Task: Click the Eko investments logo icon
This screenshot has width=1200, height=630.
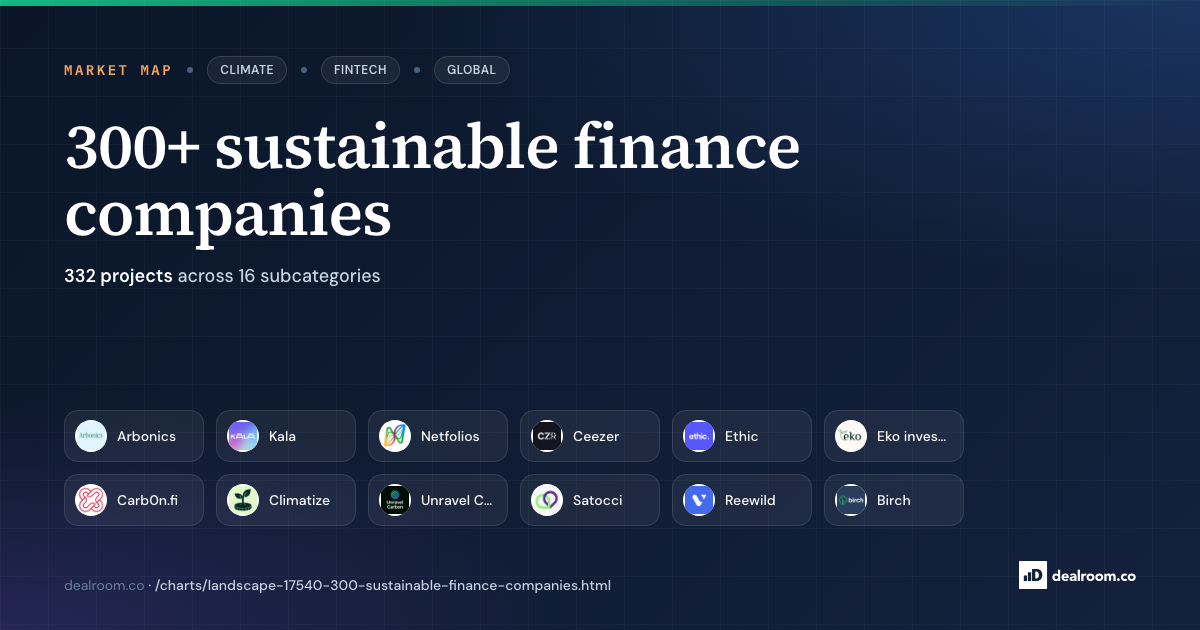Action: click(x=851, y=436)
